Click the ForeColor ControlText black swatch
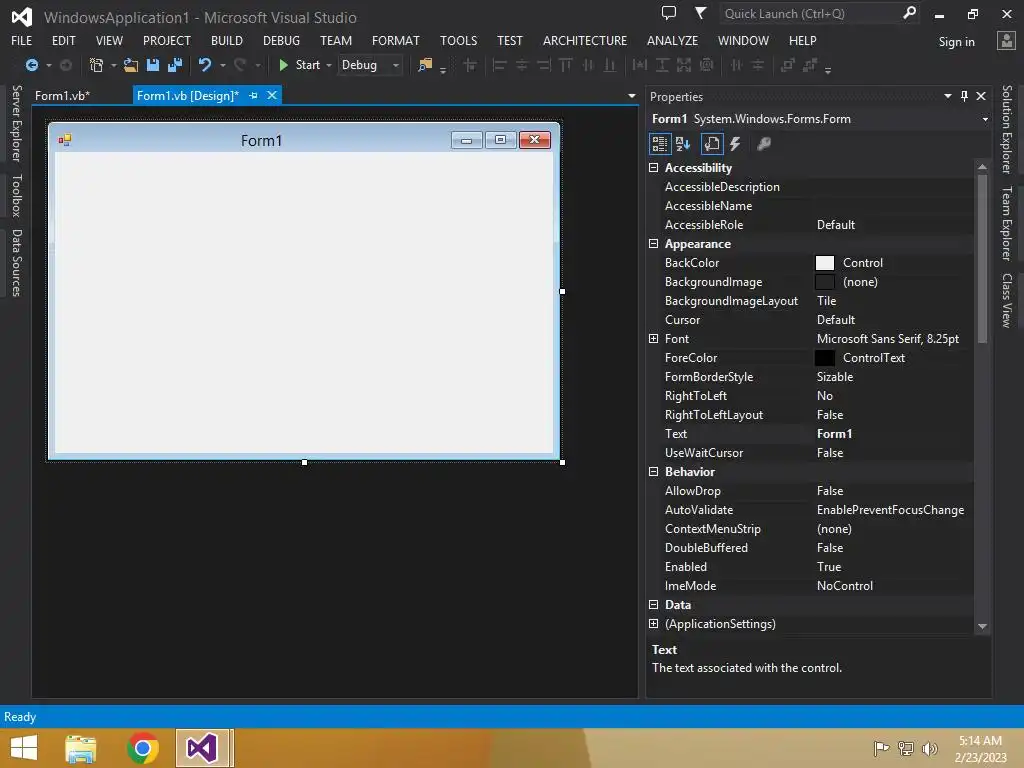This screenshot has width=1024, height=768. 825,358
